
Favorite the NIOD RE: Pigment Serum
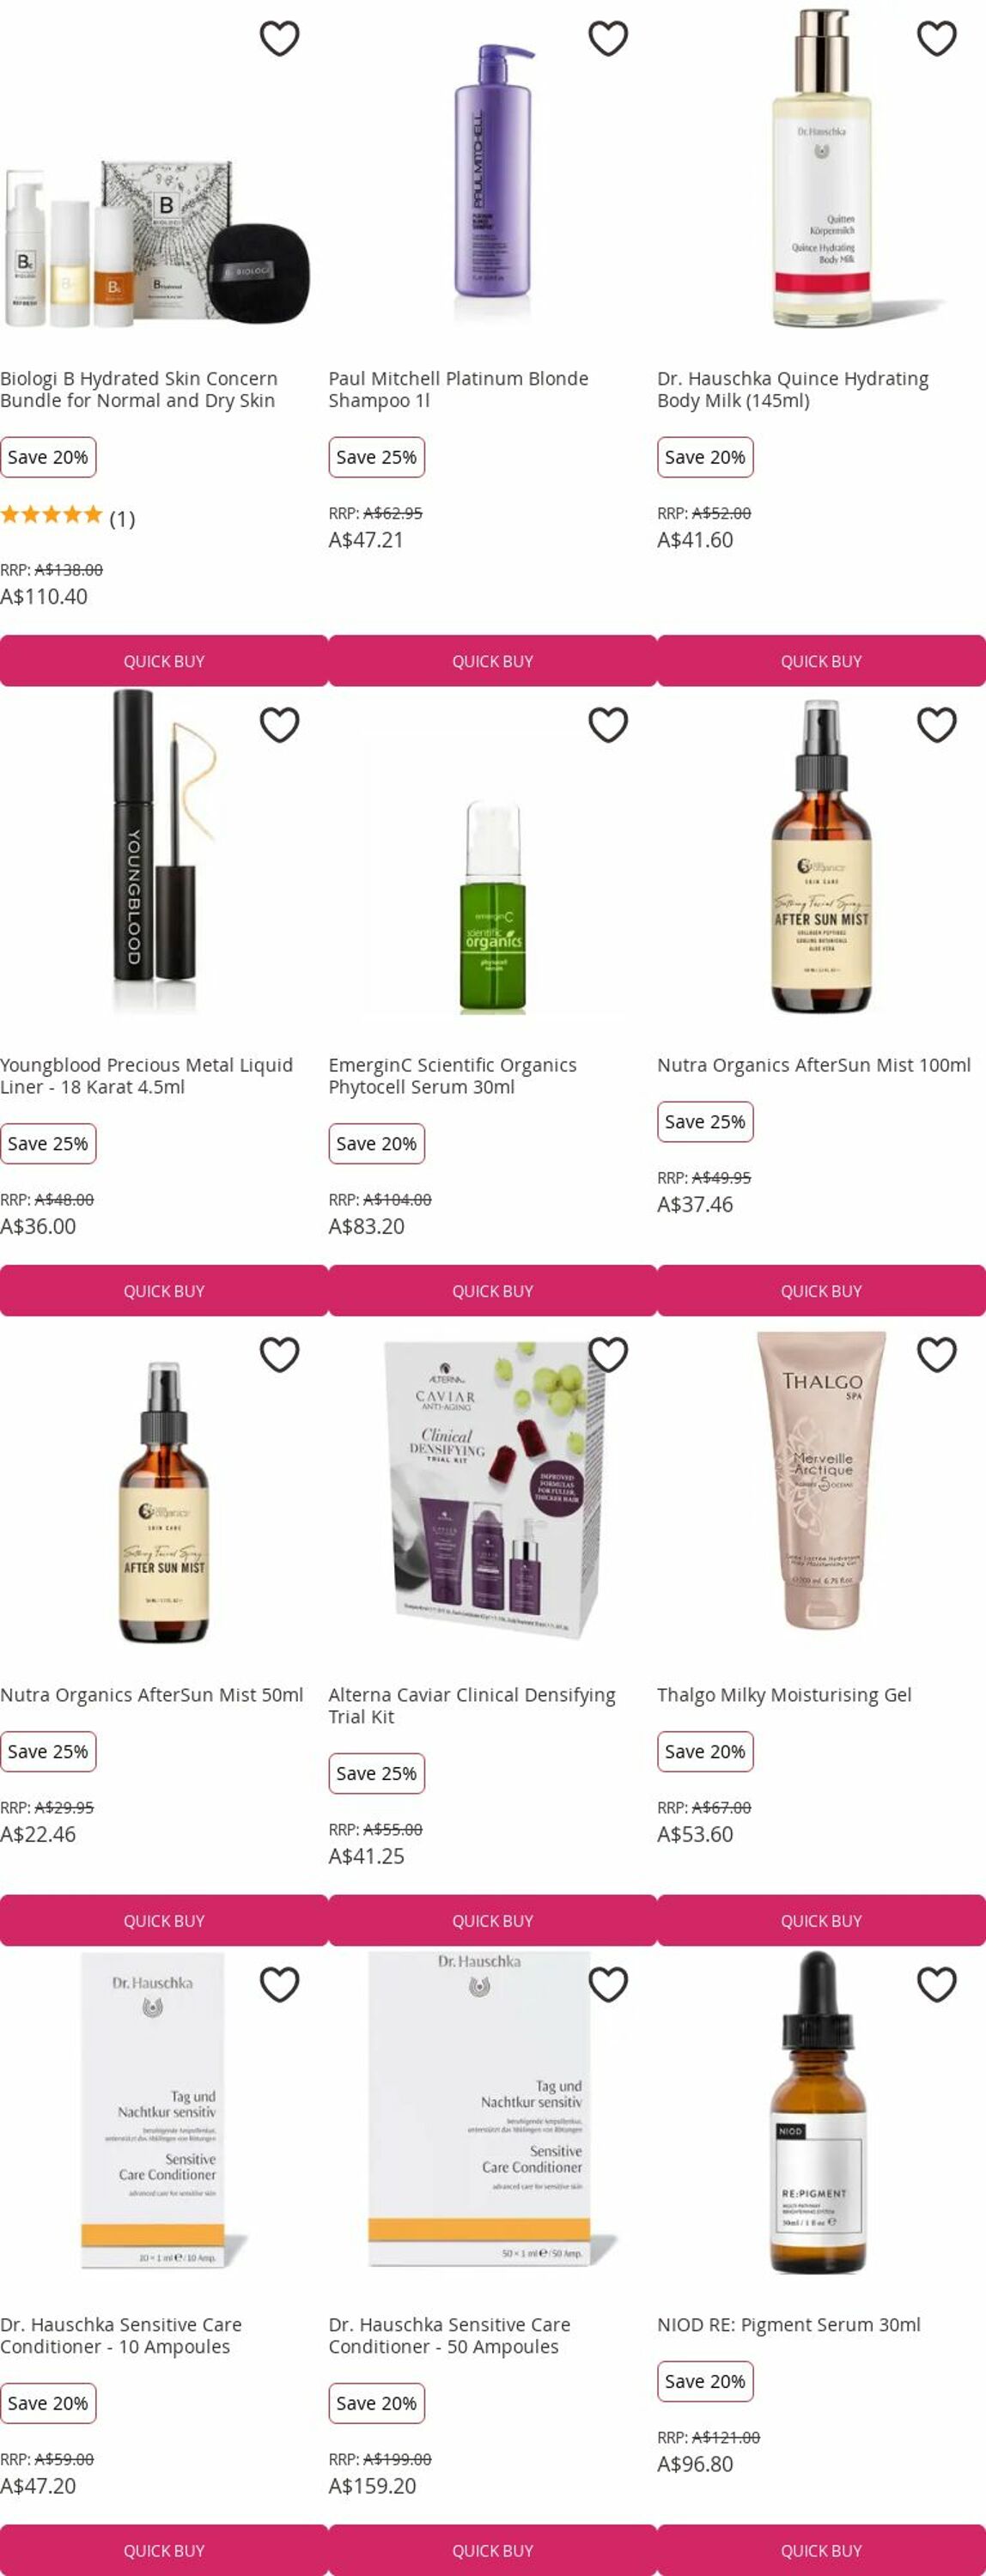[x=937, y=1985]
